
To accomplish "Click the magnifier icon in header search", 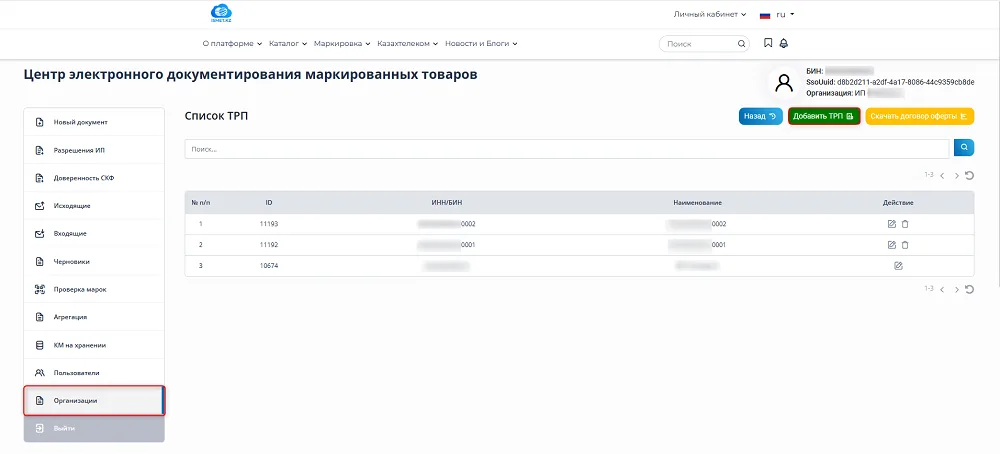I will click(x=741, y=44).
